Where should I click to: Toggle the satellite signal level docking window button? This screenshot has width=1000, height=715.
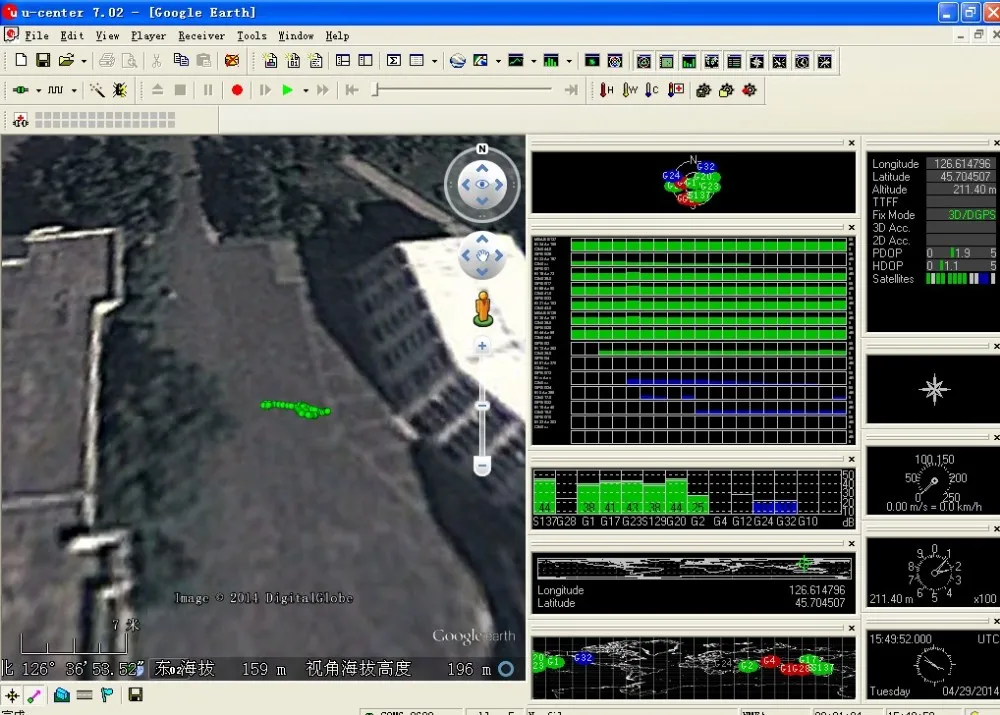[689, 61]
